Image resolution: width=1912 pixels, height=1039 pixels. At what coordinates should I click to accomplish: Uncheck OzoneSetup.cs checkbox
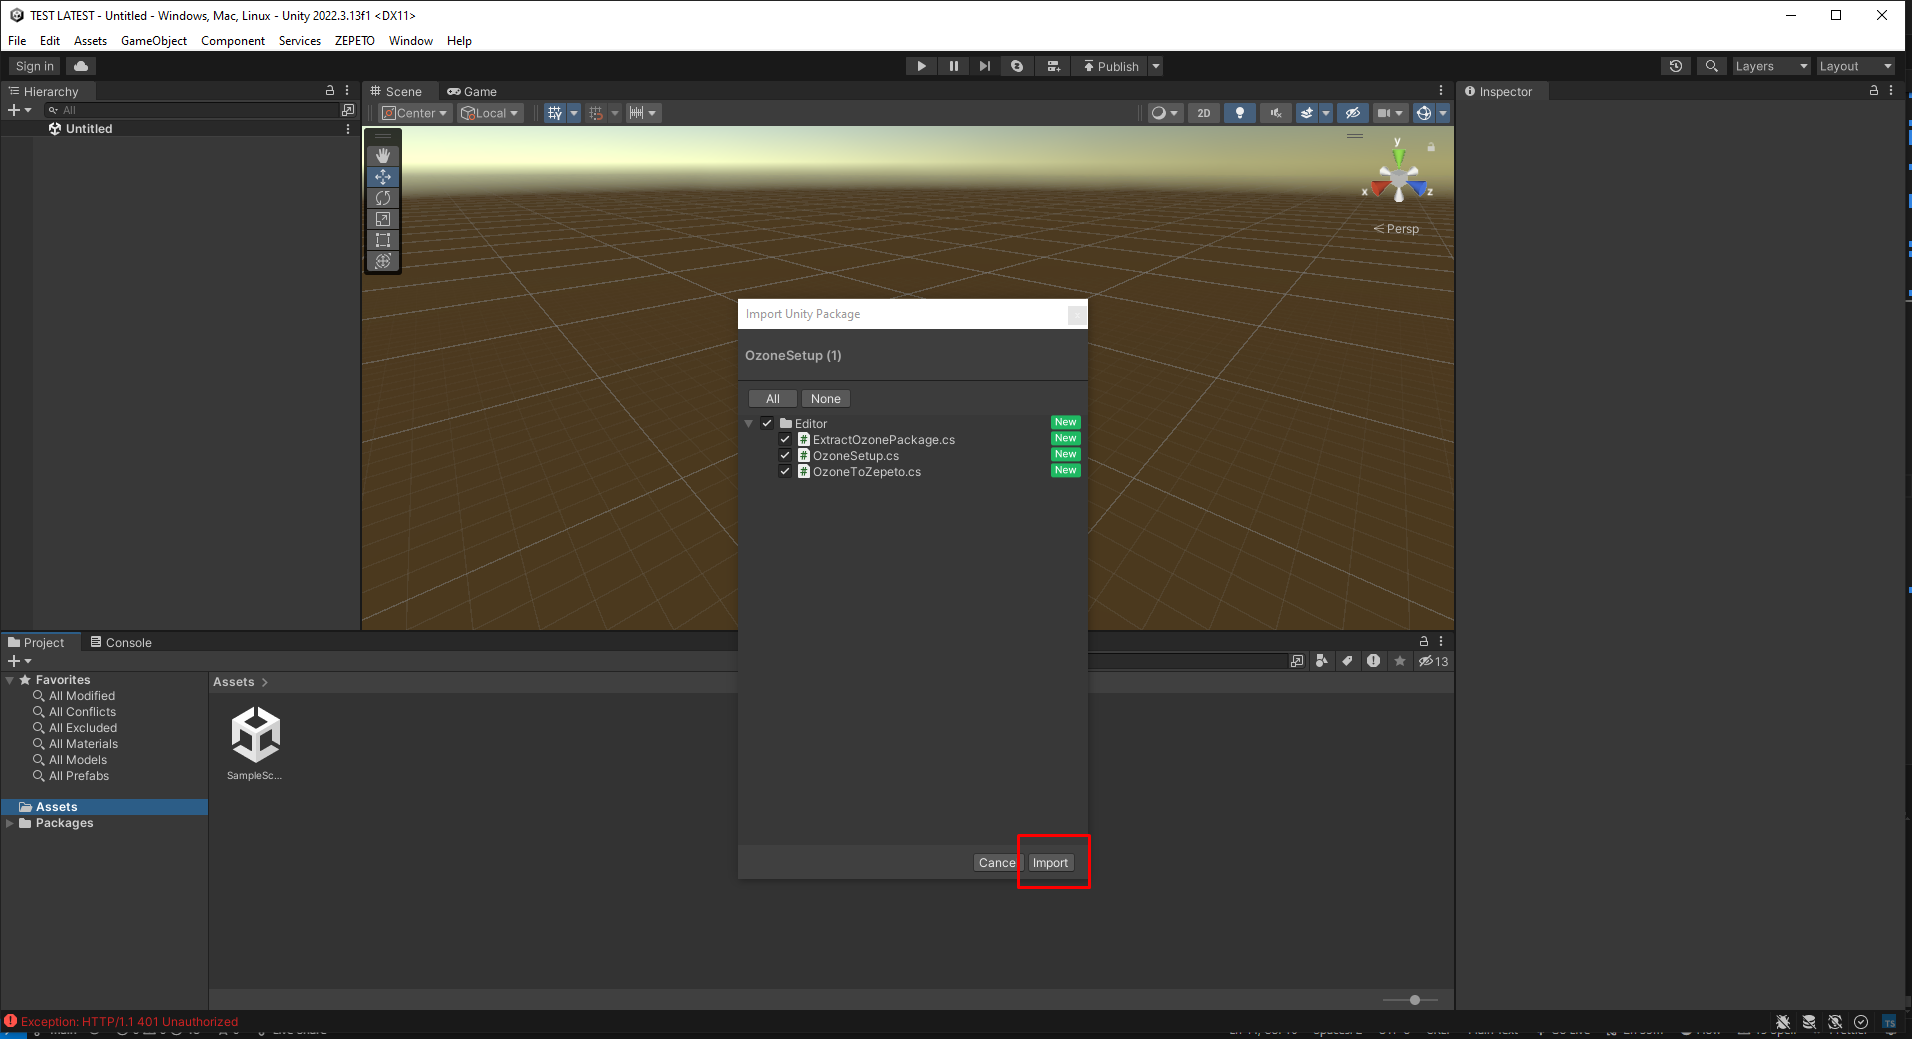(785, 455)
